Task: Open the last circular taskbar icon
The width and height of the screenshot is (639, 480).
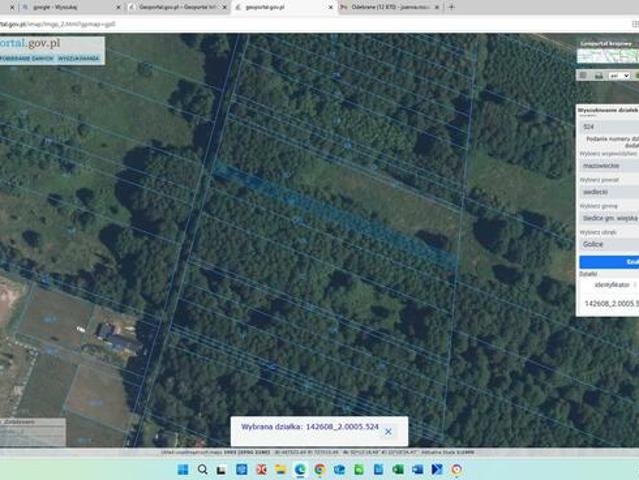Action: (457, 469)
